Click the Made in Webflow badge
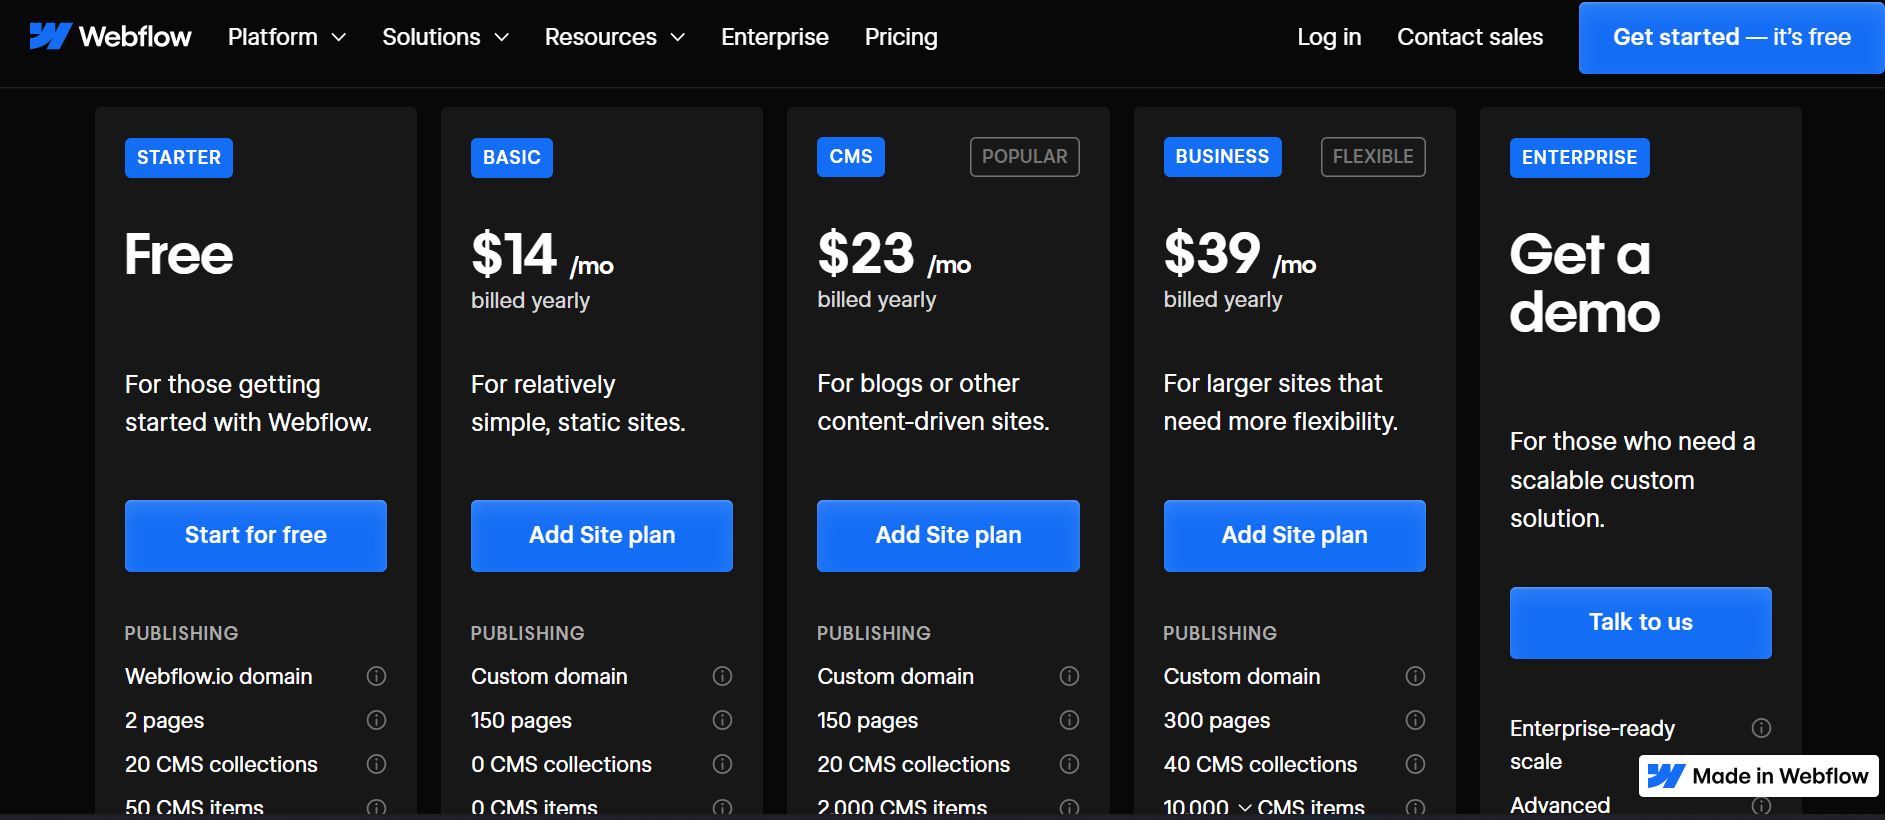Viewport: 1885px width, 820px height. [1759, 776]
